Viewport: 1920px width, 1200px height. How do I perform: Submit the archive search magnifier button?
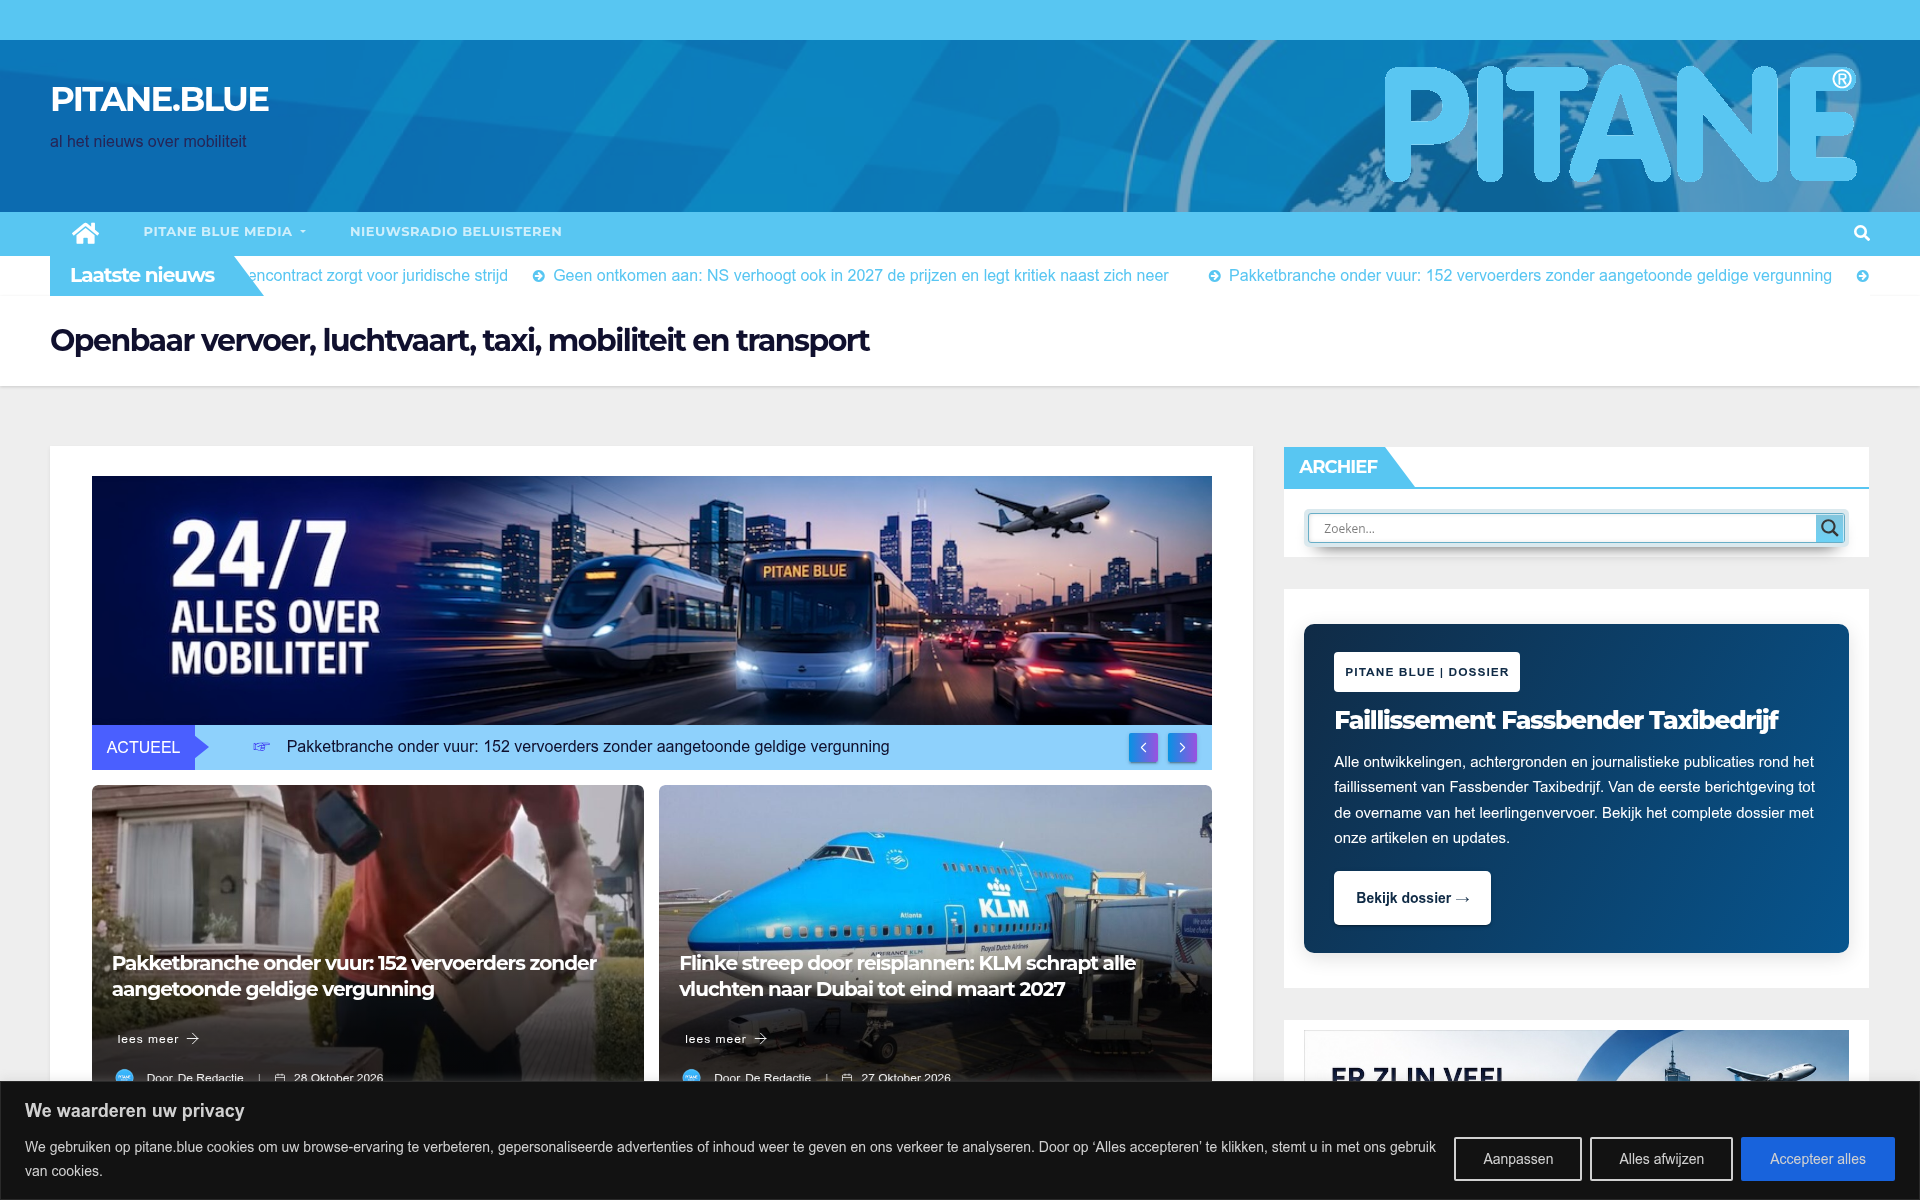click(1829, 528)
